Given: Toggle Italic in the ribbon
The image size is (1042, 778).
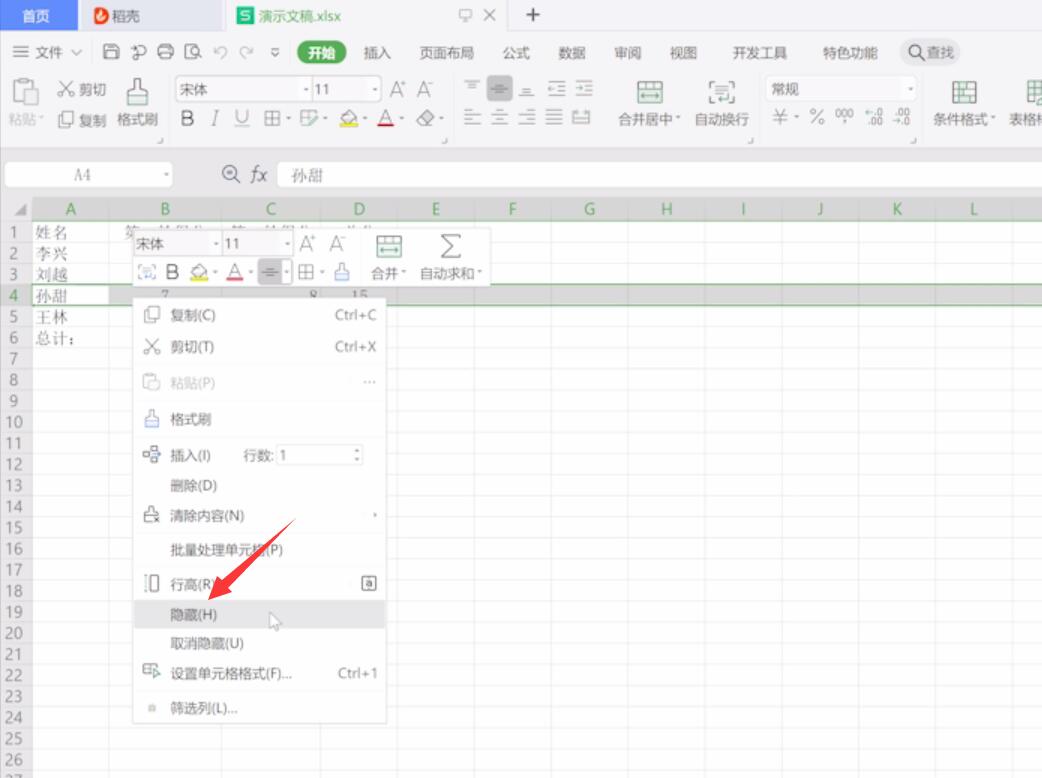Looking at the screenshot, I should point(214,119).
